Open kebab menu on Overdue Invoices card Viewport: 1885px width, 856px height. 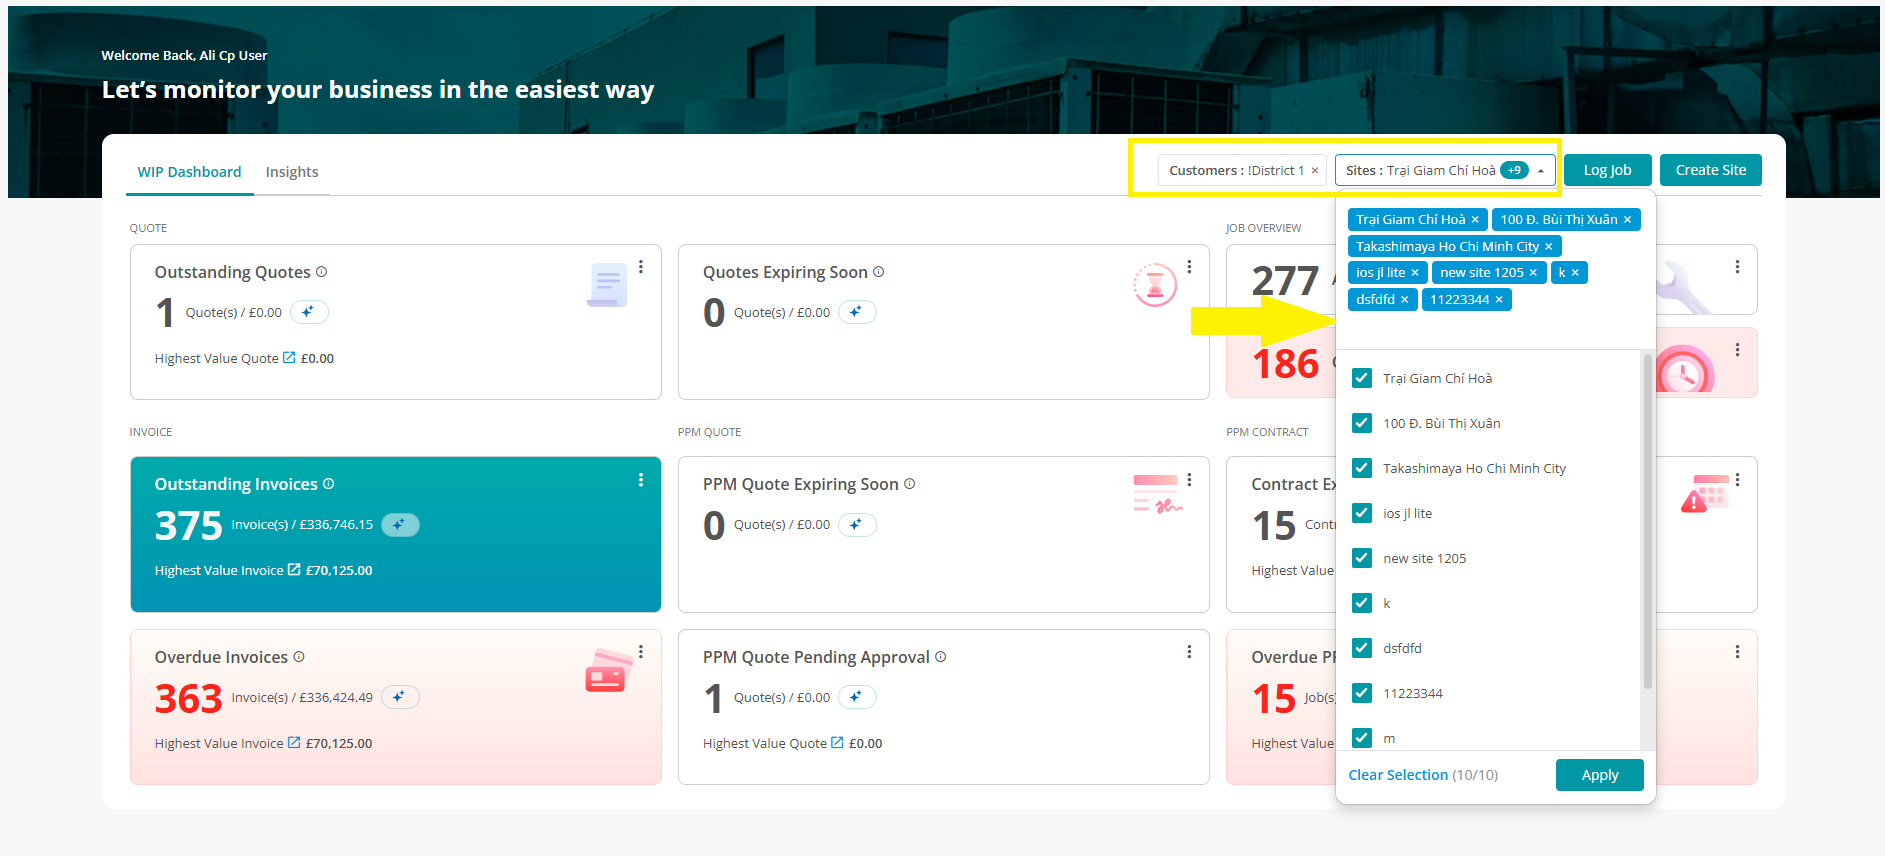click(641, 652)
